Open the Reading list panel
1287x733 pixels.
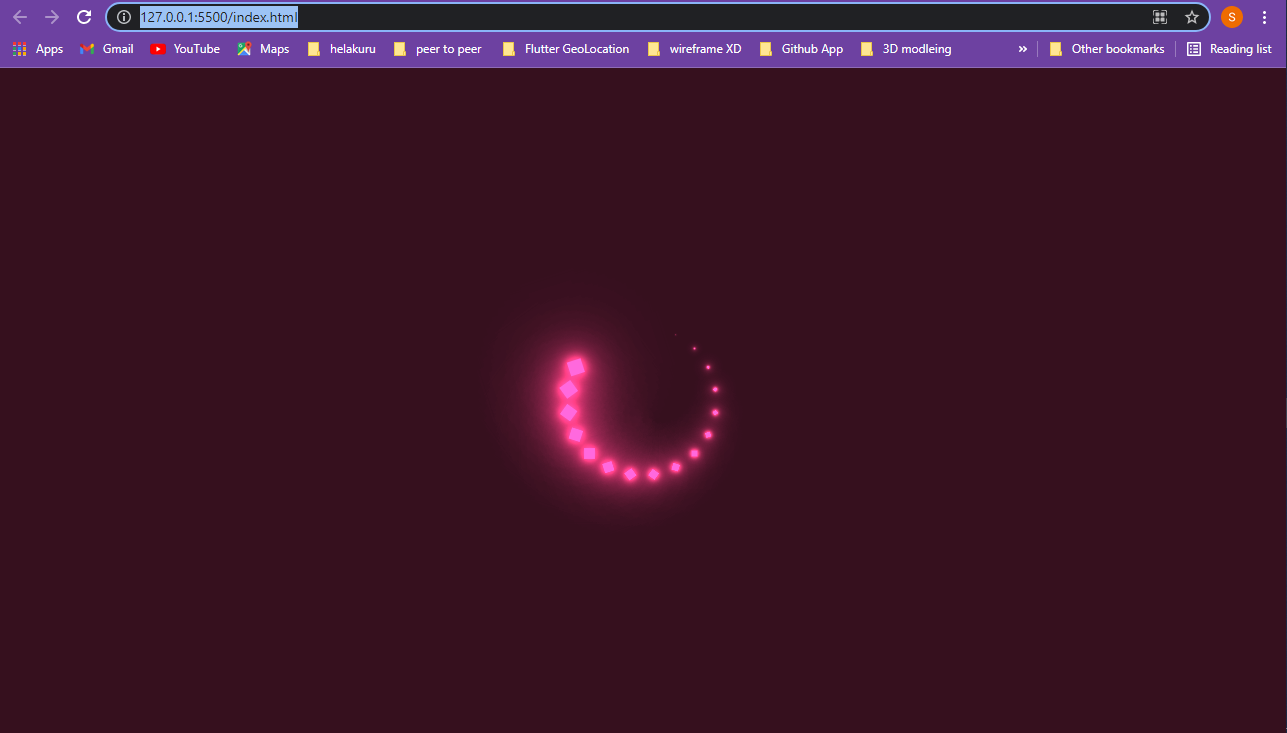click(x=1229, y=49)
